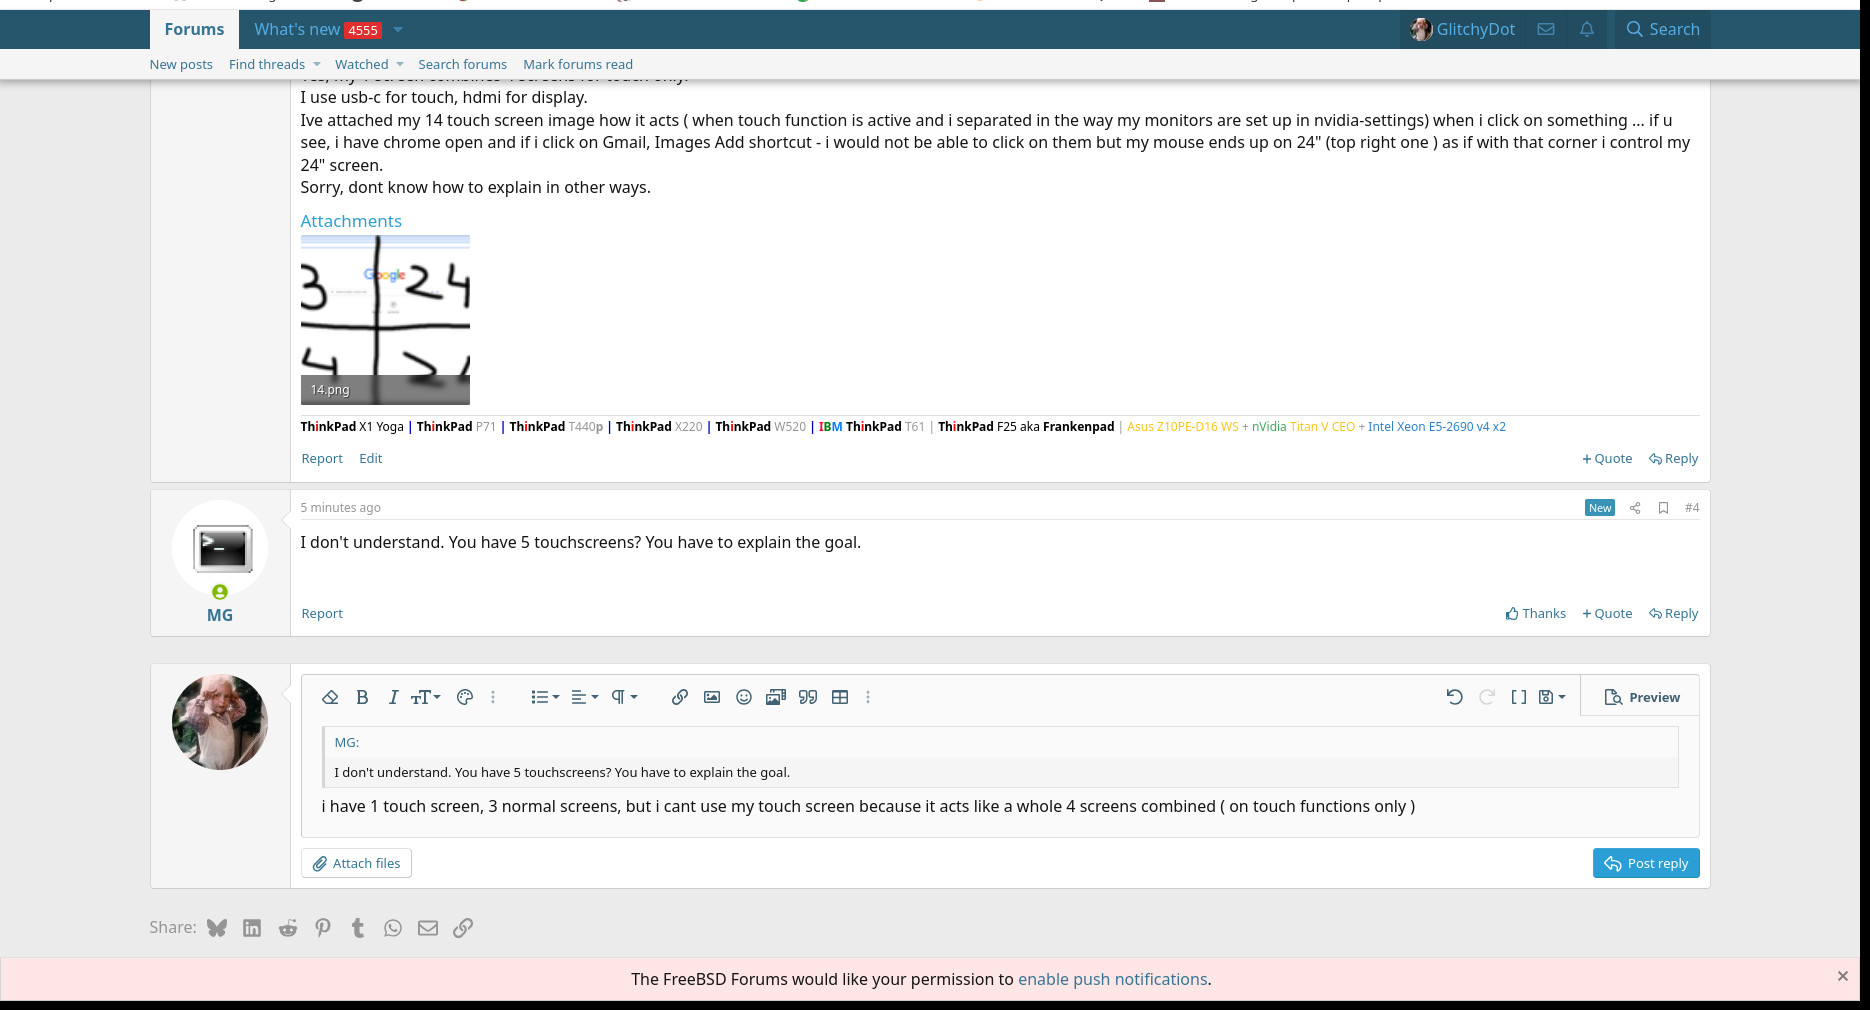Screen dimensions: 1870x1010
Task: Open the font size dropdown
Action: click(x=425, y=697)
